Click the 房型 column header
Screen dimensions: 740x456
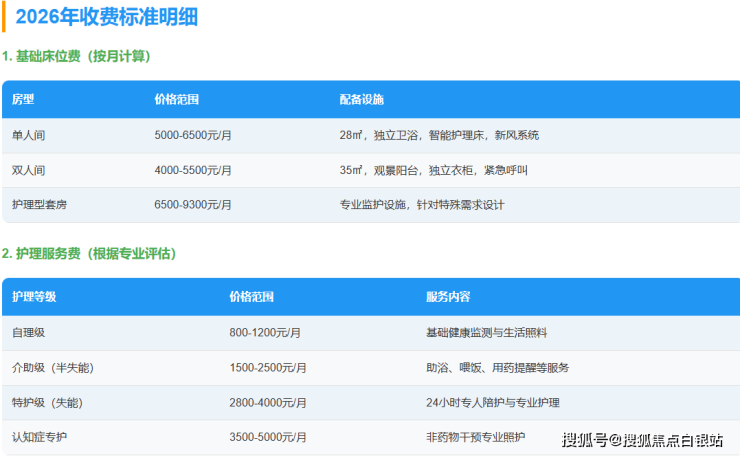click(23, 100)
